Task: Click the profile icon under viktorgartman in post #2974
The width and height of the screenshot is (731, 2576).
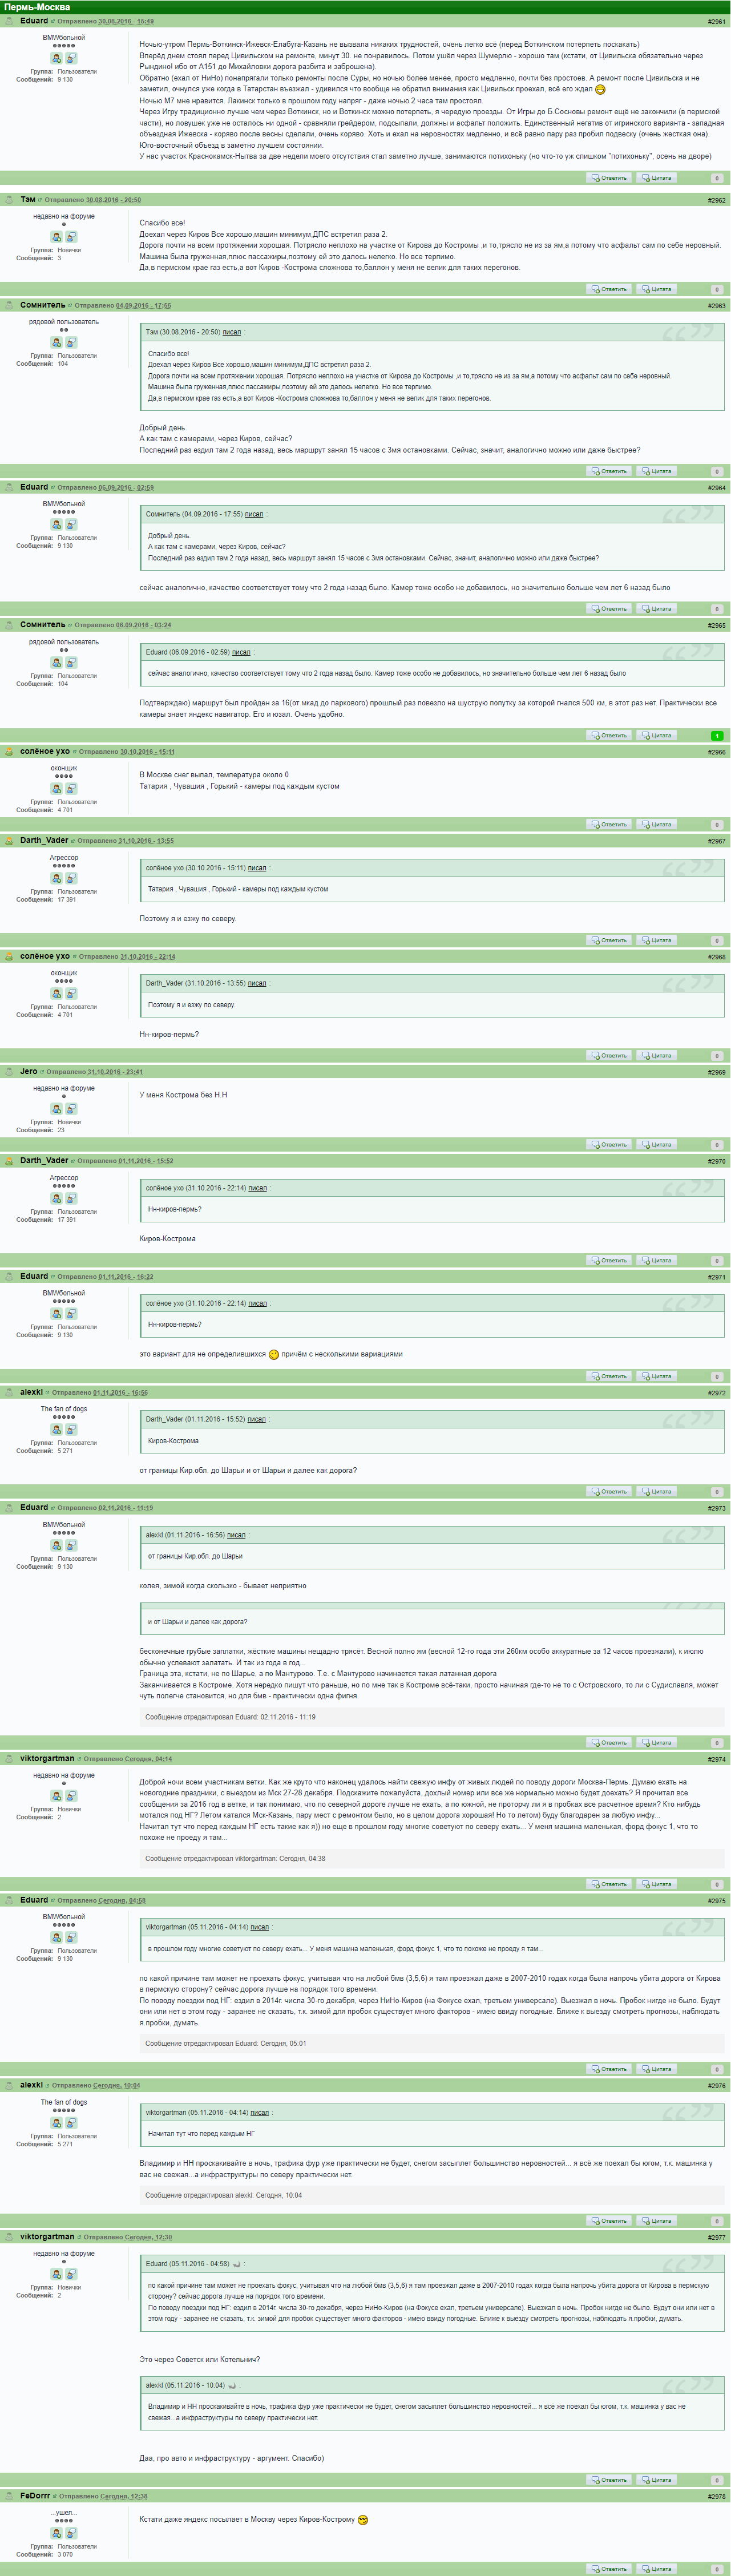Action: (x=57, y=1796)
